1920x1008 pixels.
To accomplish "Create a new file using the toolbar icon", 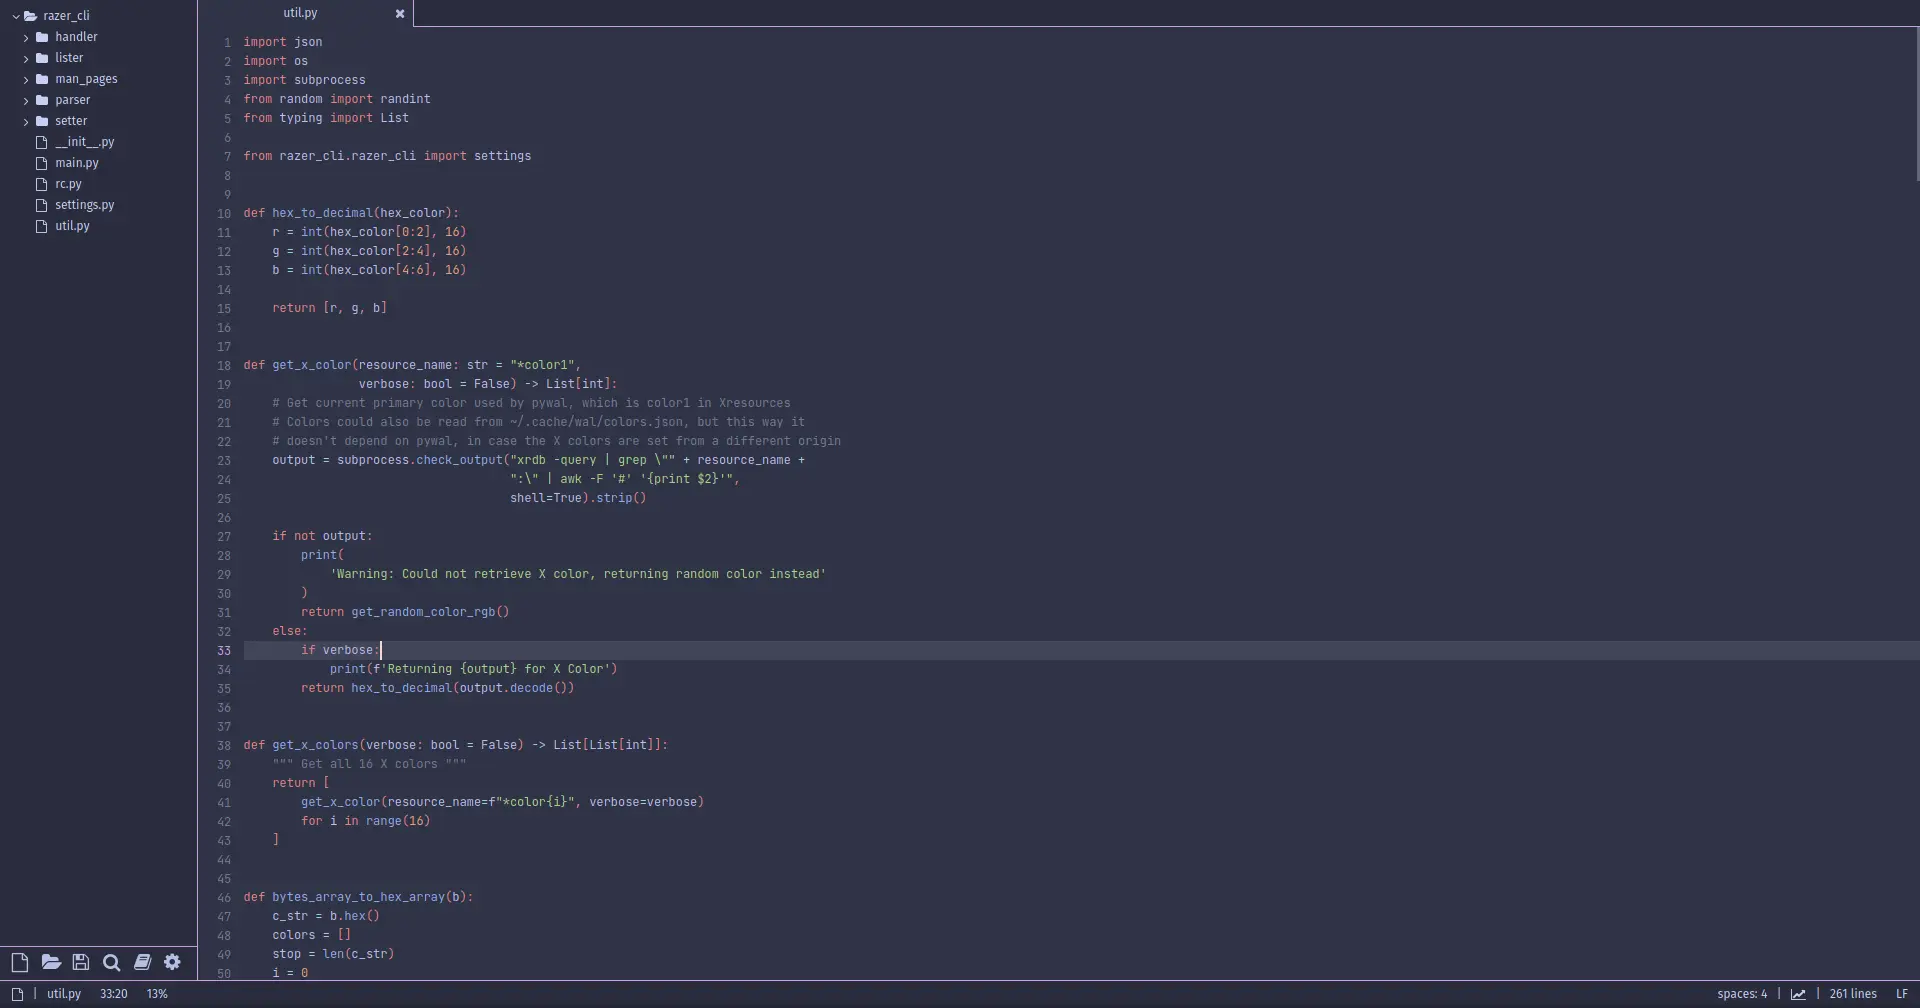I will click(x=19, y=962).
